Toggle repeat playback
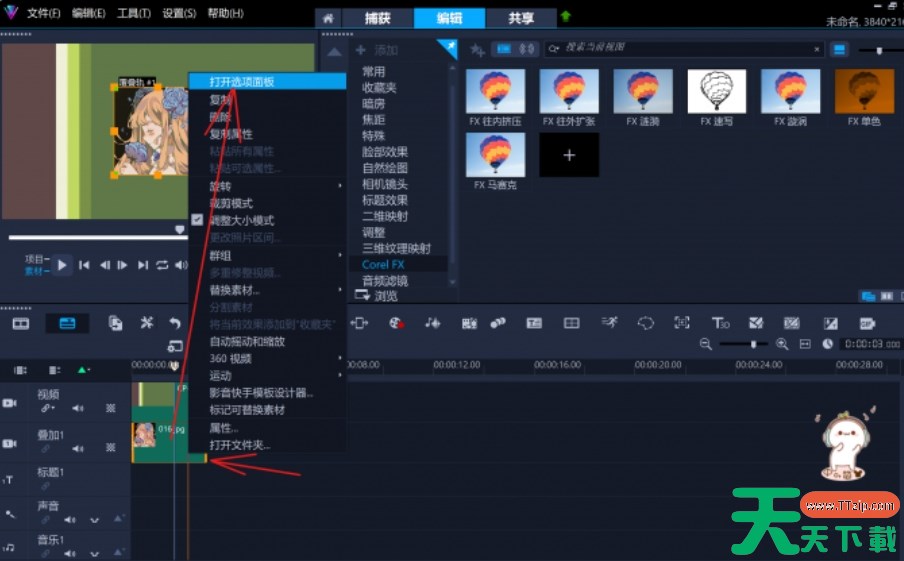The width and height of the screenshot is (904, 561). click(x=162, y=265)
